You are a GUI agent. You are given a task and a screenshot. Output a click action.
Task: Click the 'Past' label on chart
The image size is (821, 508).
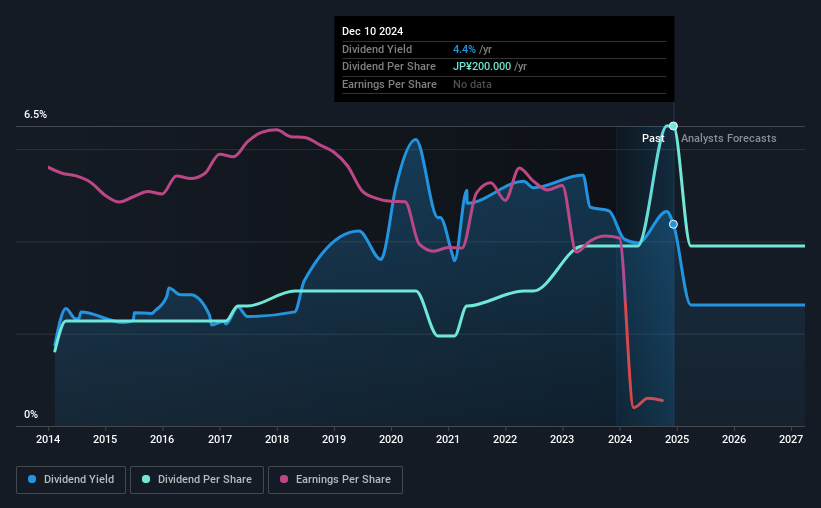pyautogui.click(x=653, y=138)
